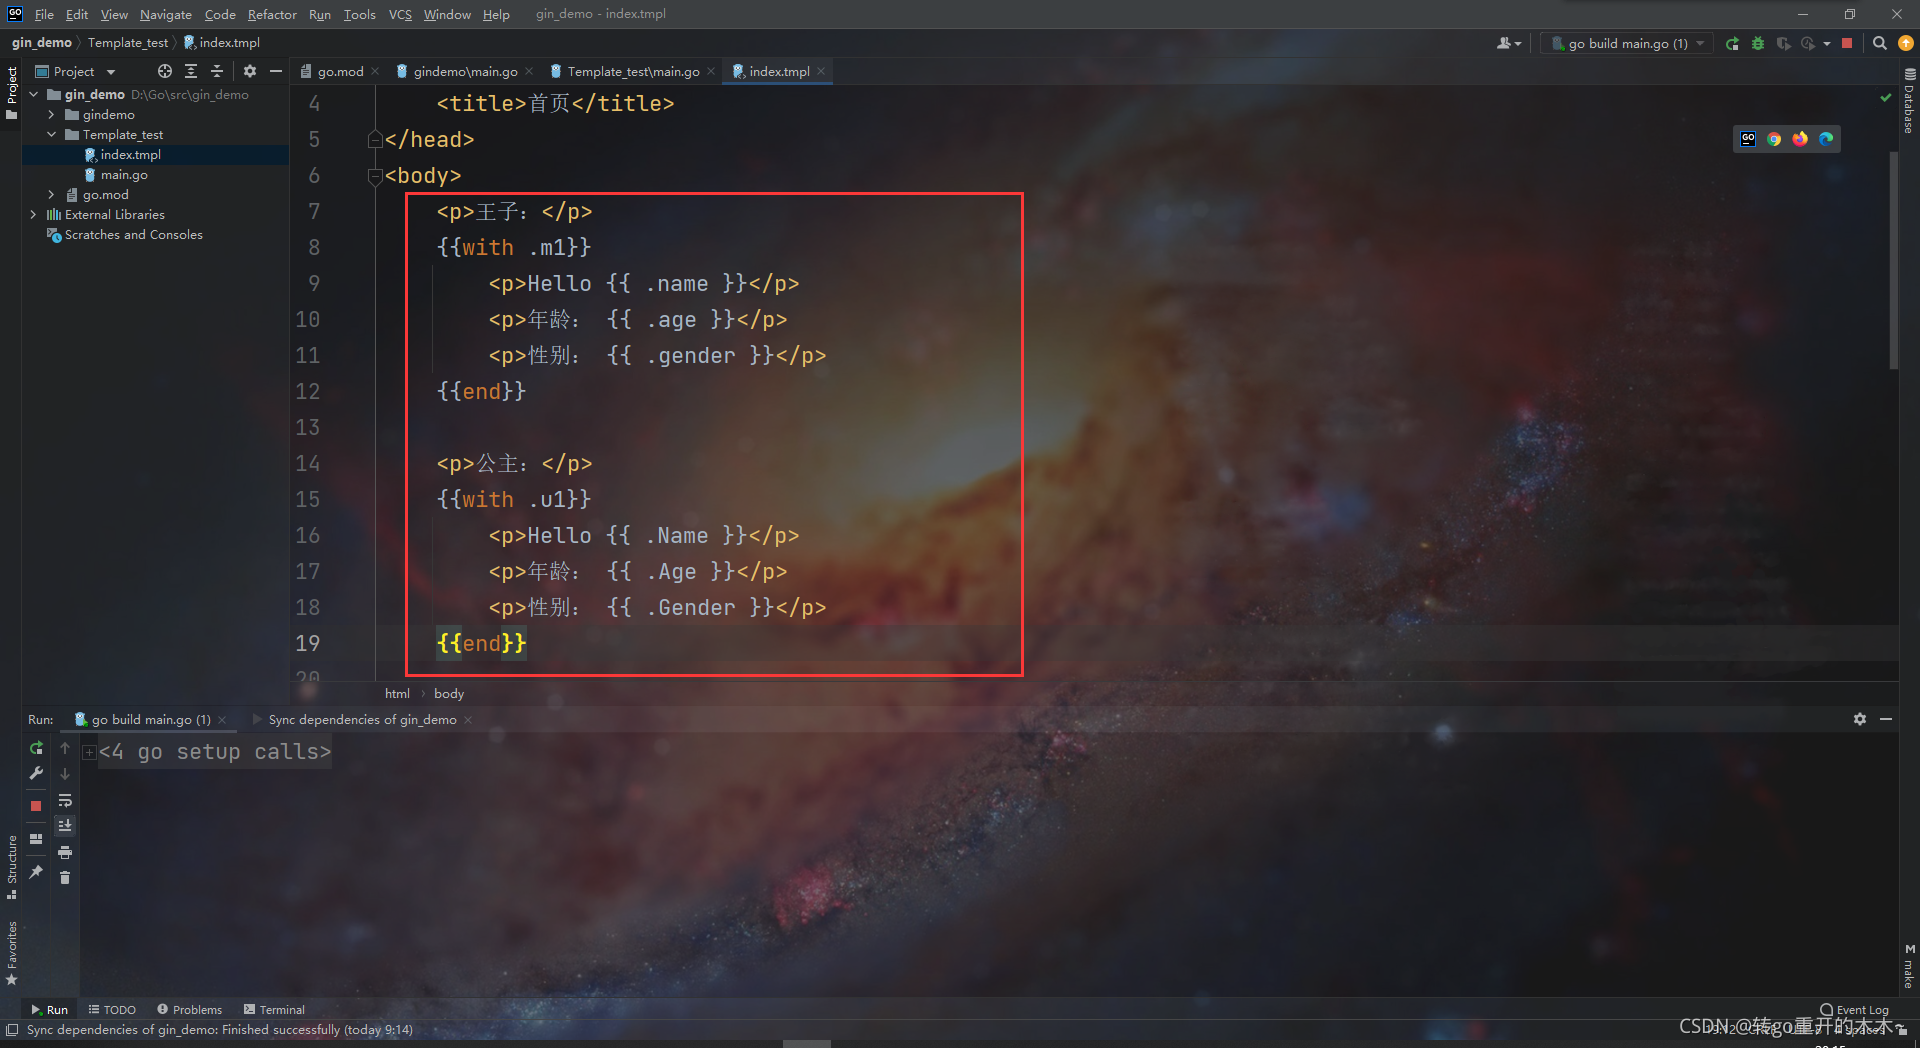The image size is (1920, 1048).
Task: Collapse all in Project panel
Action: point(216,71)
